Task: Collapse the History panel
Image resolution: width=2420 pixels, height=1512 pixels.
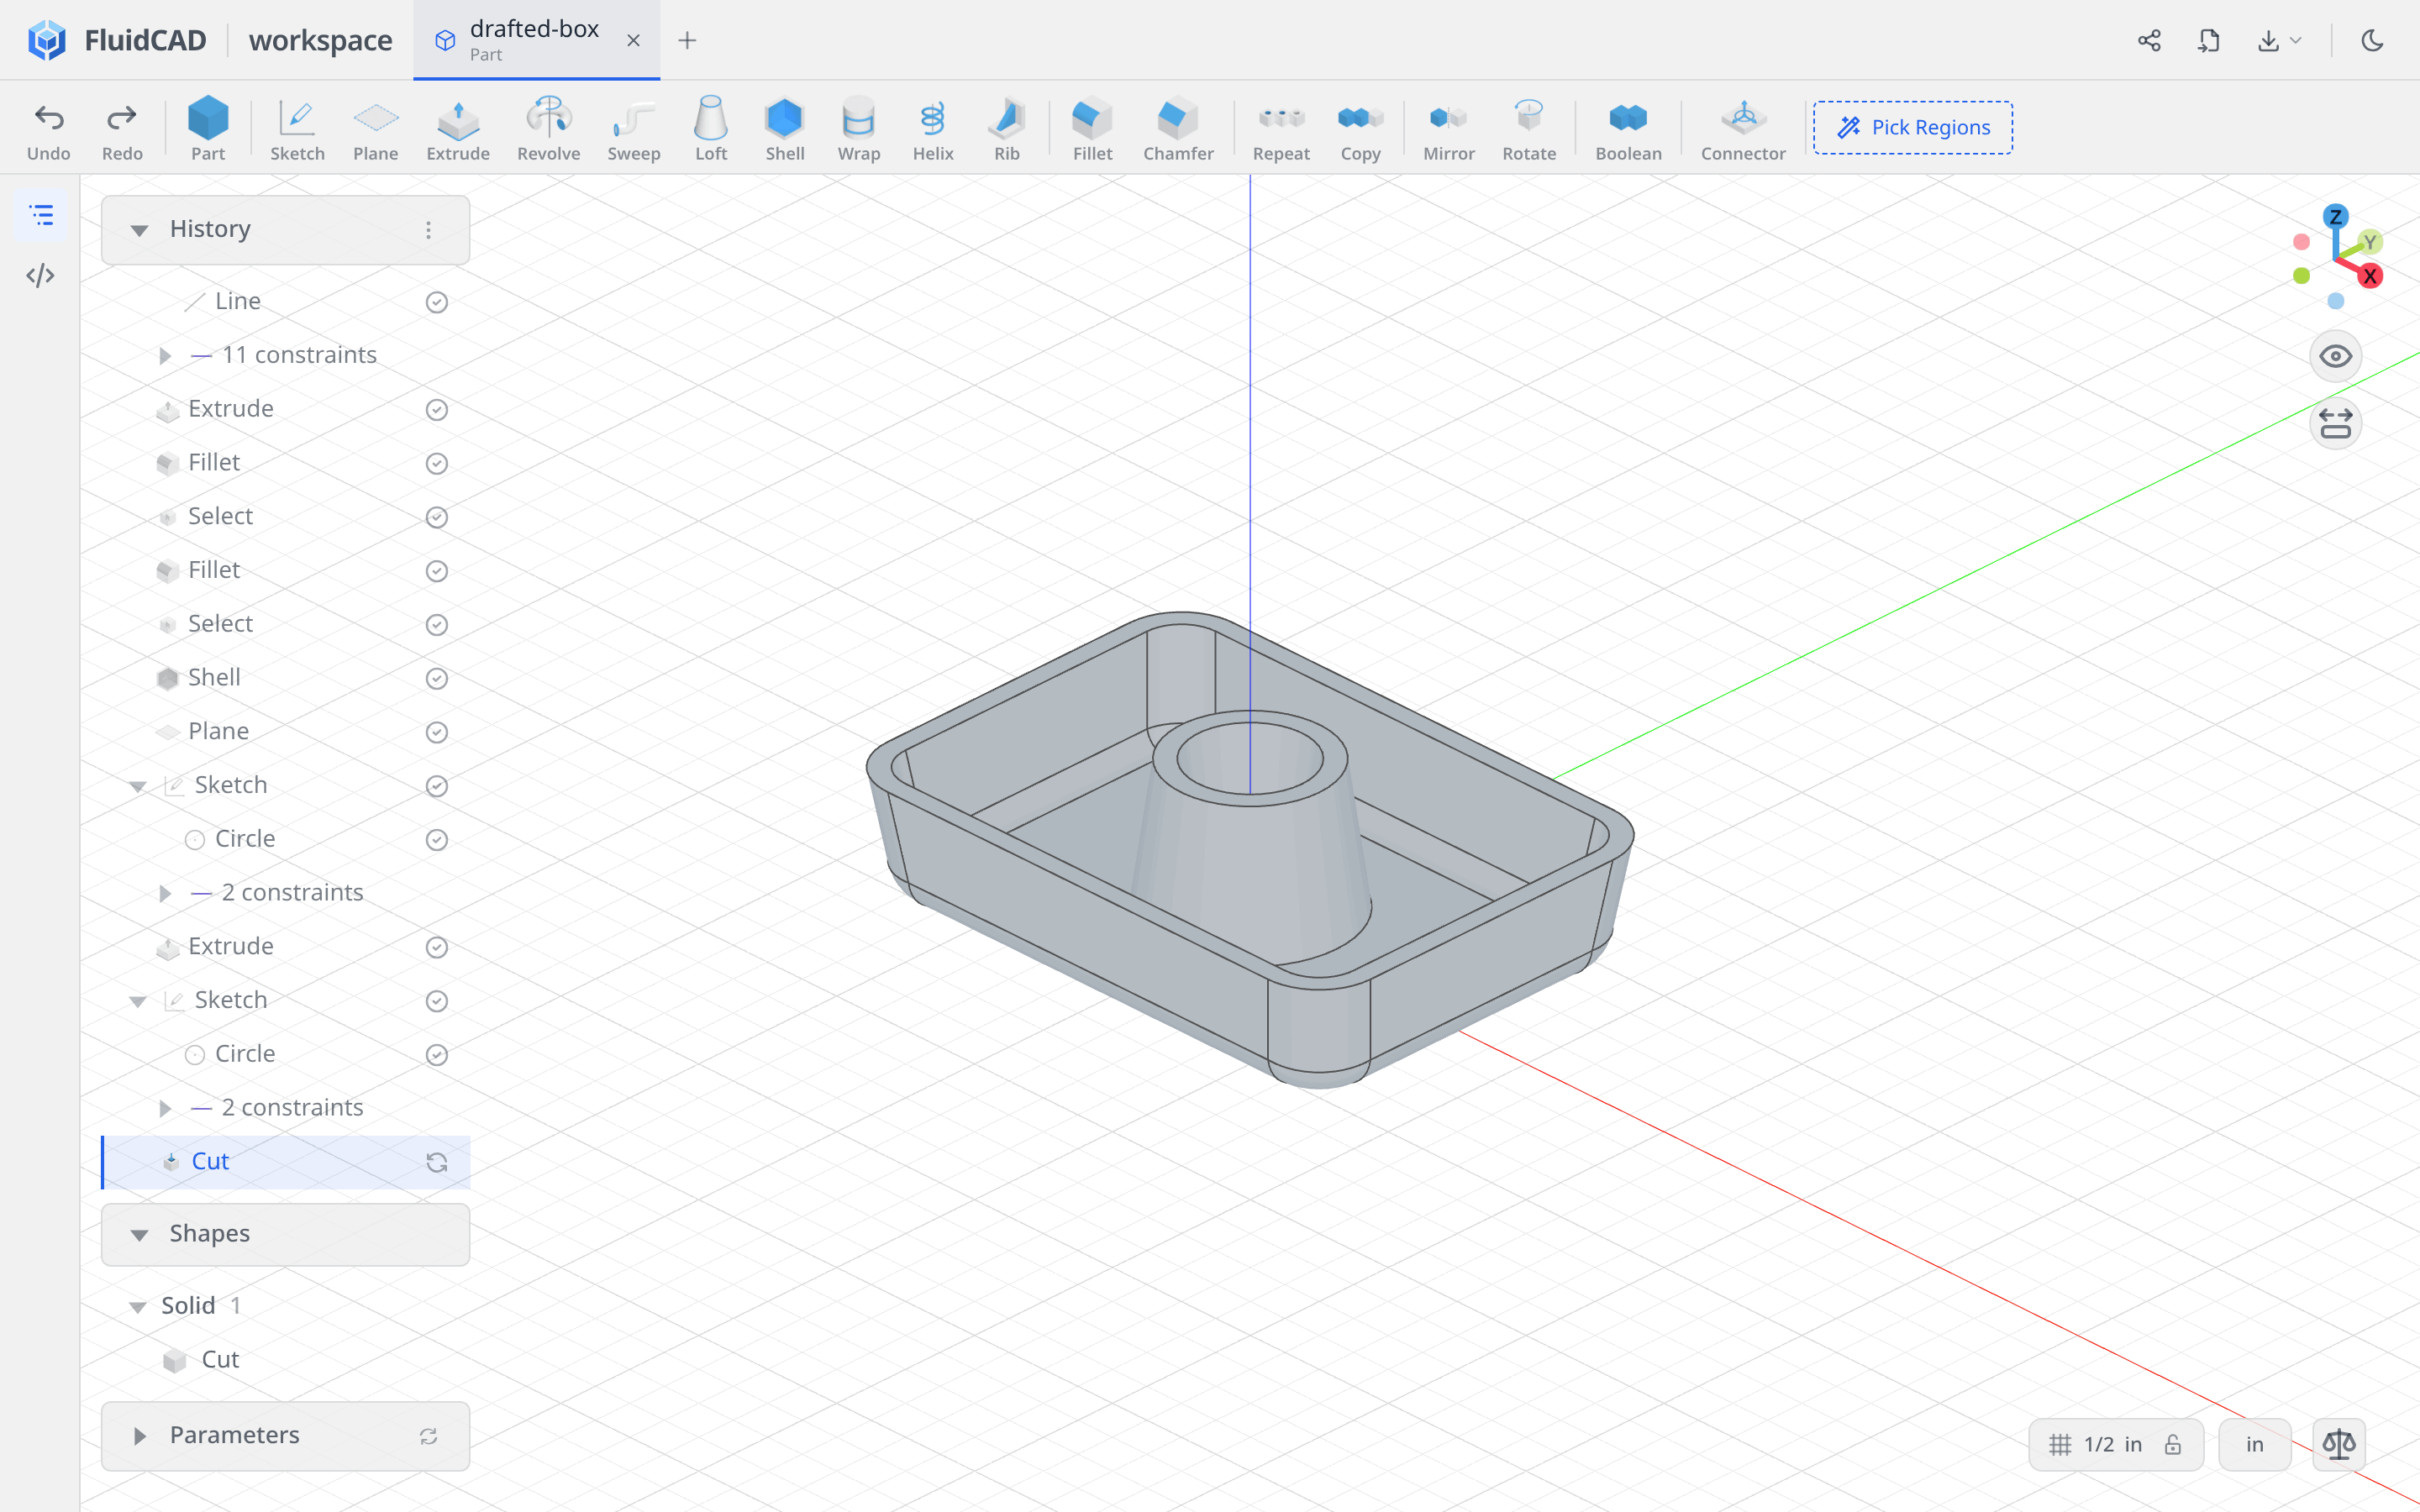Action: coord(139,230)
